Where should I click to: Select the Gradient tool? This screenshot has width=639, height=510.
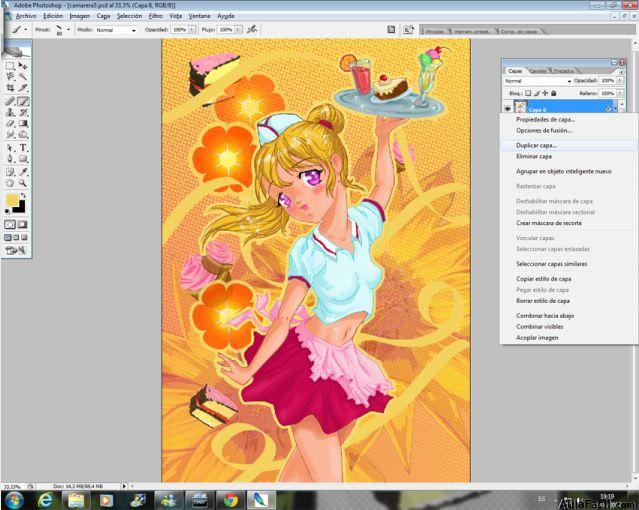[x=23, y=124]
